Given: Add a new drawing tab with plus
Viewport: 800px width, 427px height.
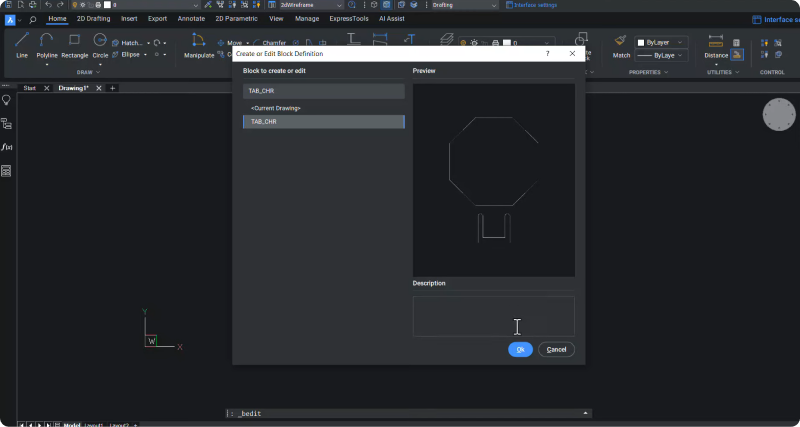Looking at the screenshot, I should tap(112, 88).
